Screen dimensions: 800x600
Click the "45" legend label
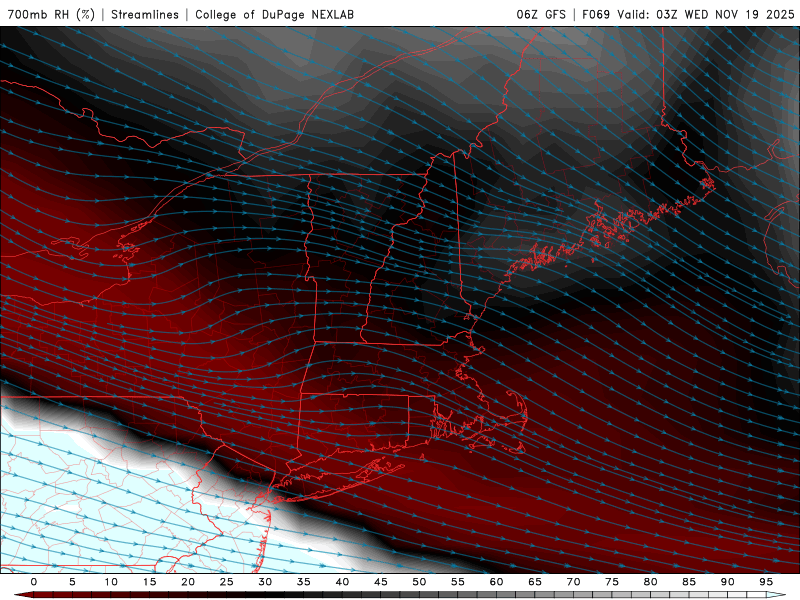[x=381, y=582]
